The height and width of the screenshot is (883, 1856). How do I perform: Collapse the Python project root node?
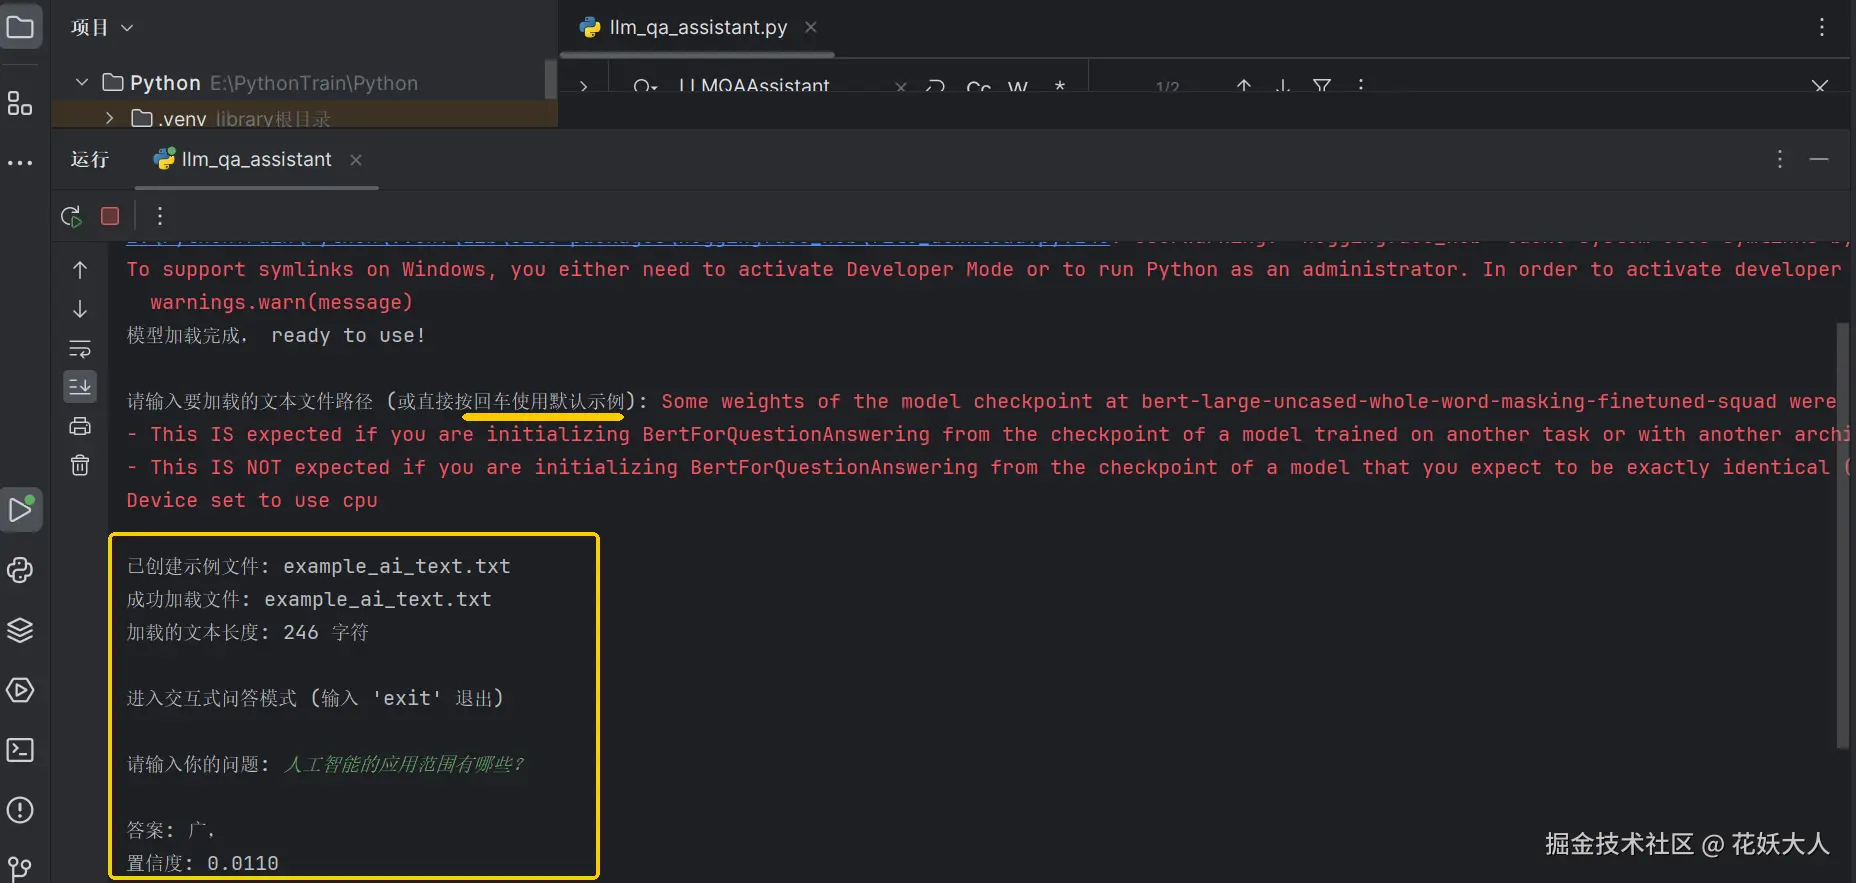(x=82, y=82)
